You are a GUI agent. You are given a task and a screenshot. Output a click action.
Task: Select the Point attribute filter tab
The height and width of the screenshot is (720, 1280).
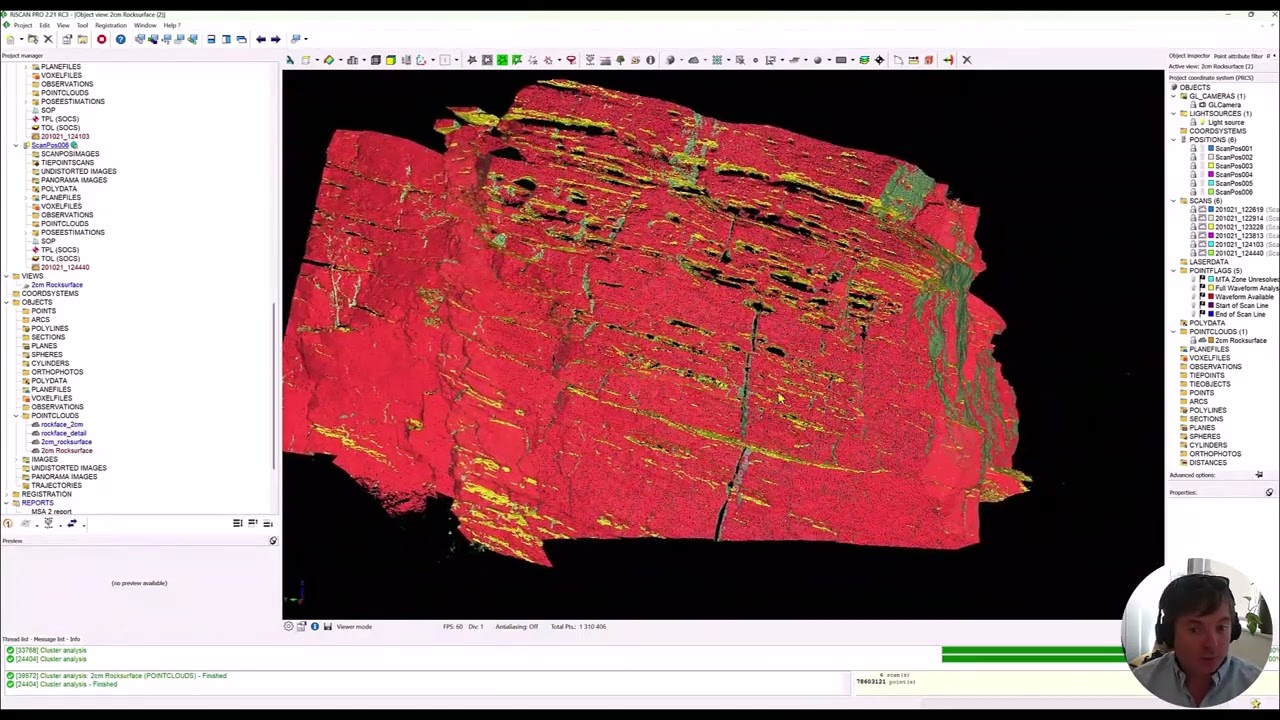point(1238,56)
